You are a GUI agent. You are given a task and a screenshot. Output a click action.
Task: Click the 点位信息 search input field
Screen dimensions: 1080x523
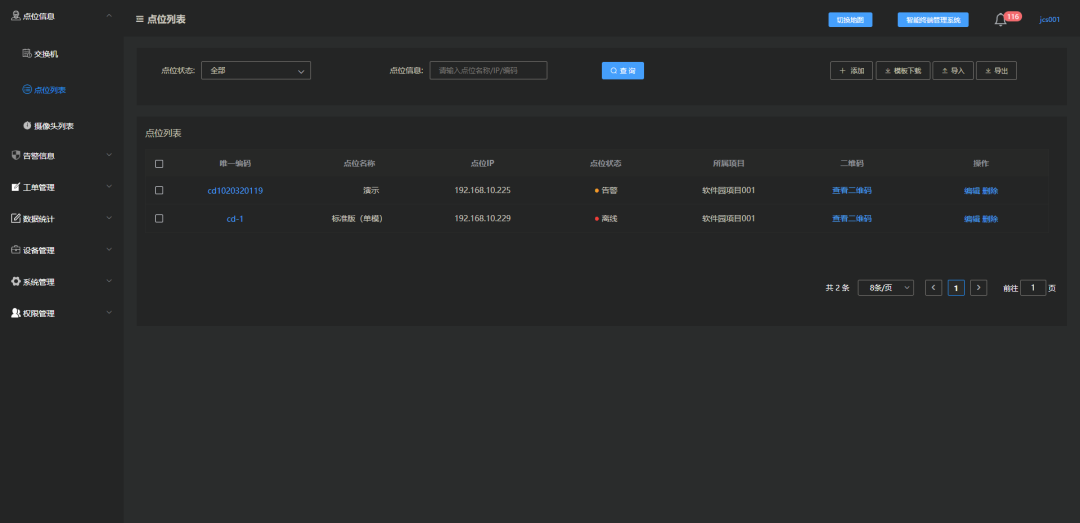pyautogui.click(x=488, y=70)
